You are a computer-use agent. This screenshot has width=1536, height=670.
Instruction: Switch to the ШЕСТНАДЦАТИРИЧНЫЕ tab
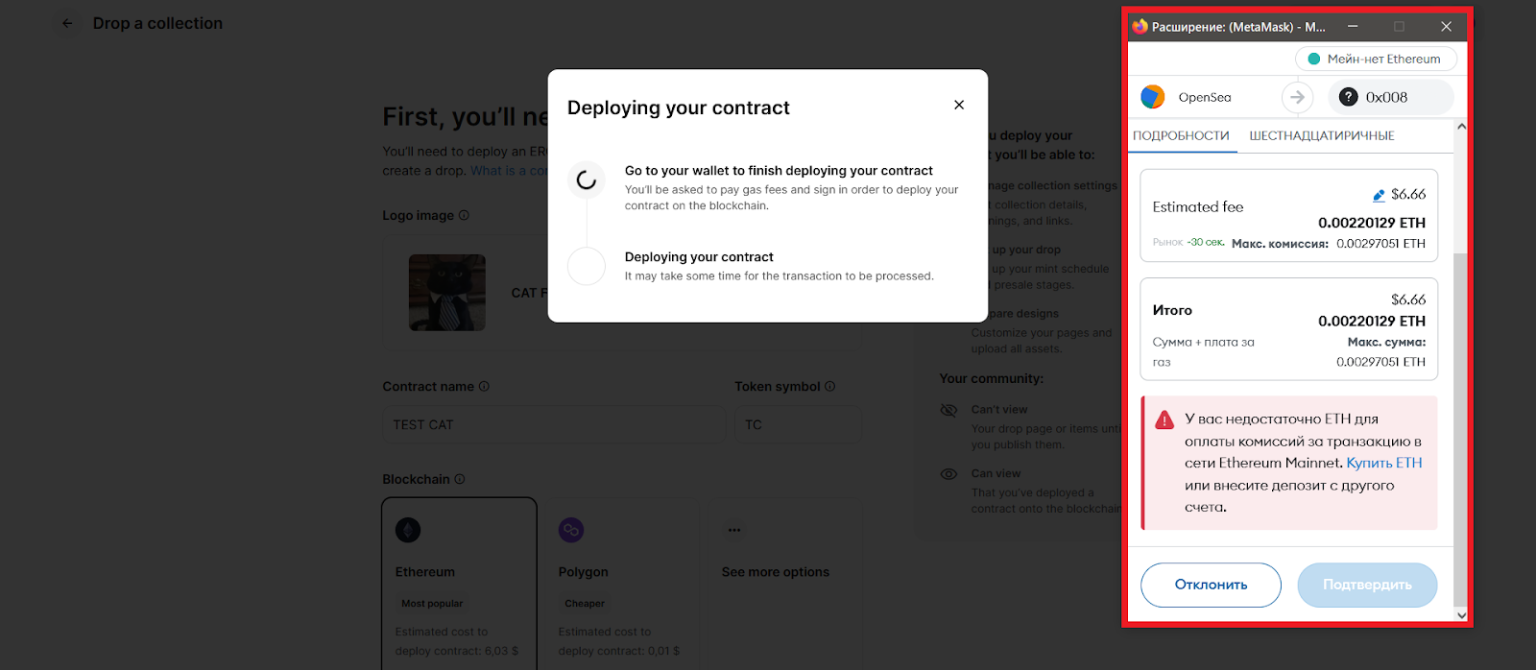1321,136
